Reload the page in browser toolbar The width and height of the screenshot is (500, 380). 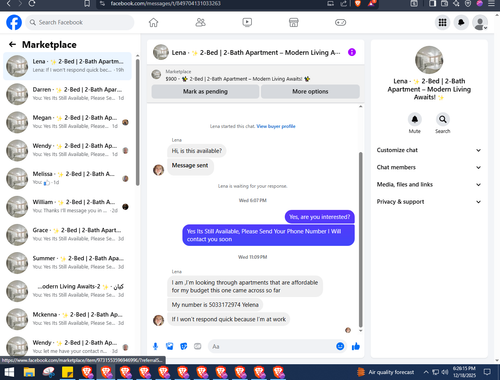32,4
